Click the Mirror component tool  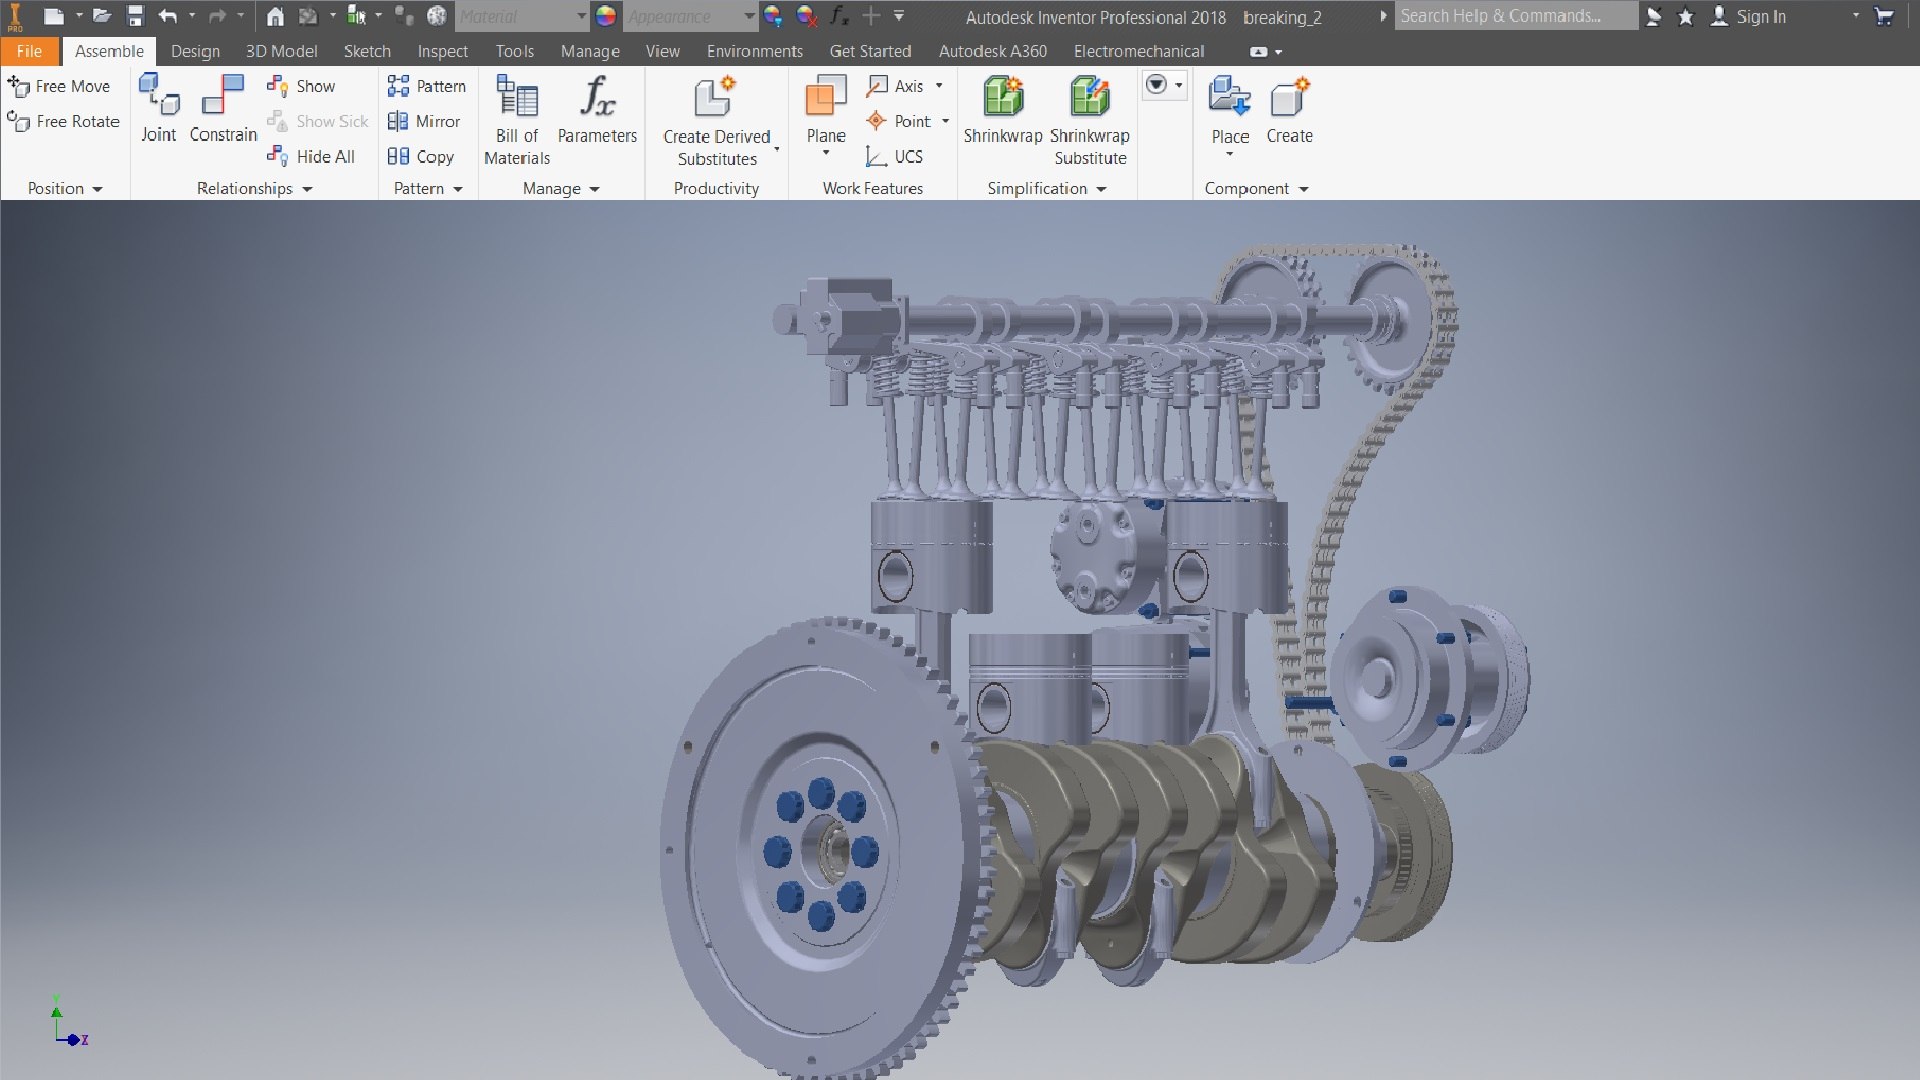click(x=424, y=121)
